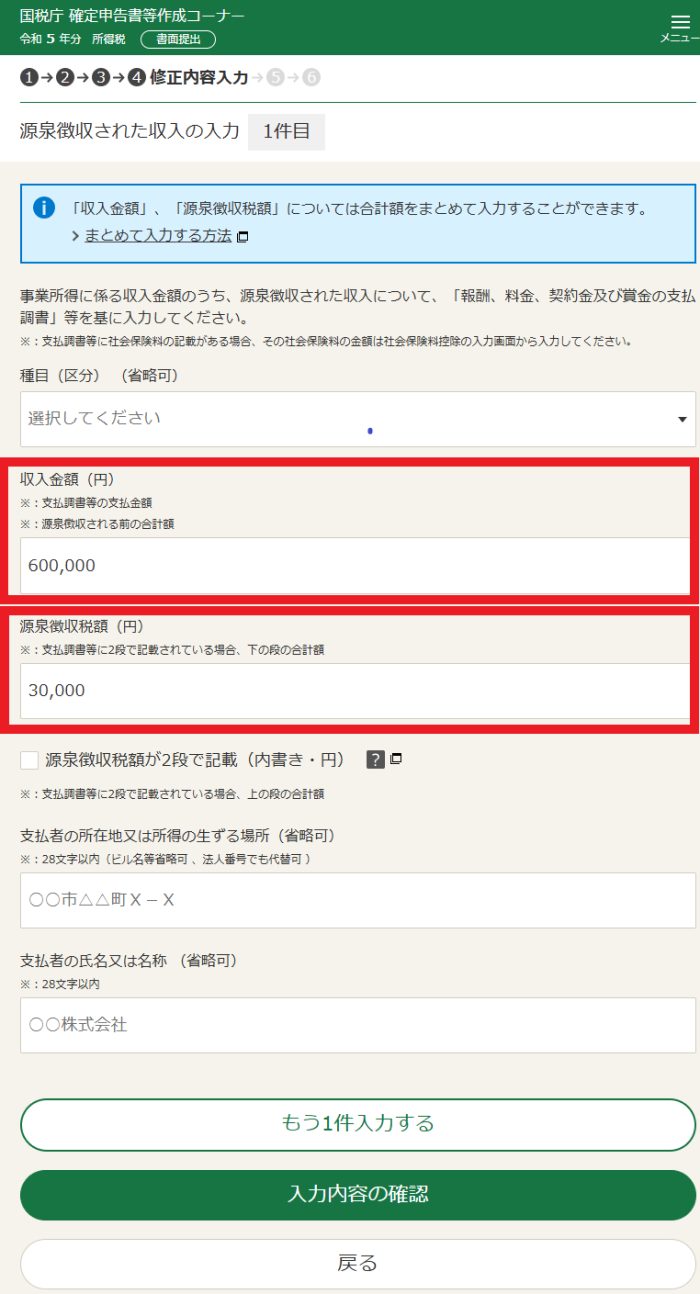Image resolution: width=700 pixels, height=1294 pixels.
Task: Click もう1件入力する button
Action: click(358, 1123)
